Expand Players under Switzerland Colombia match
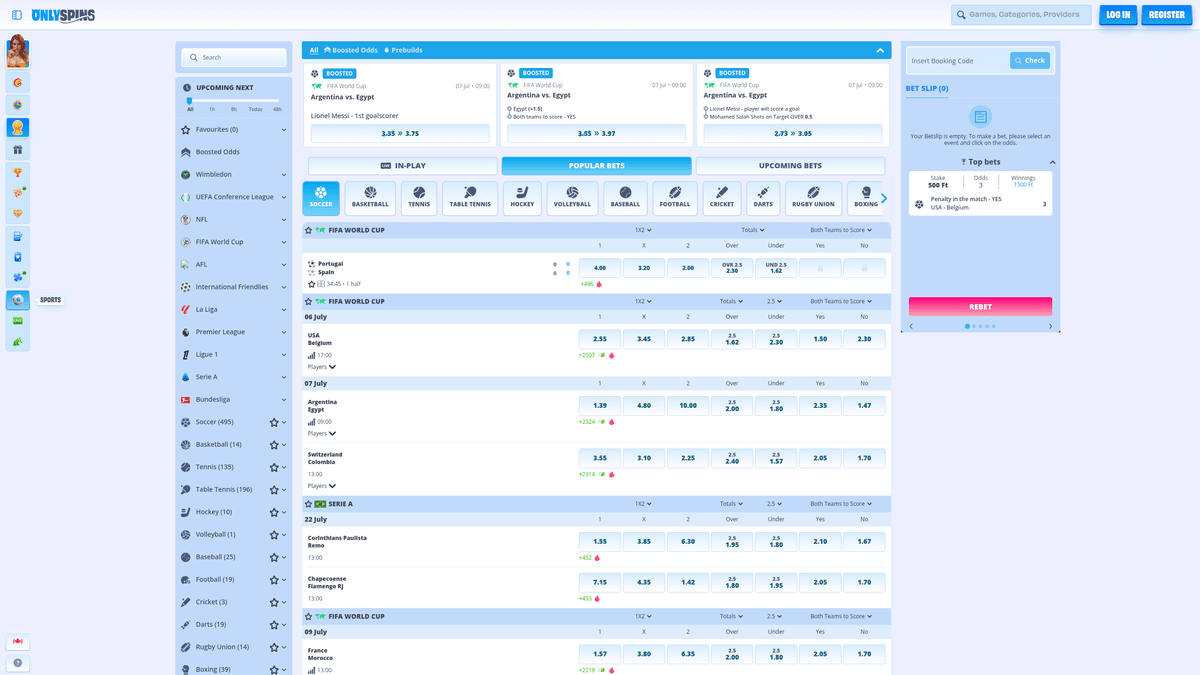The height and width of the screenshot is (675, 1200). (322, 486)
